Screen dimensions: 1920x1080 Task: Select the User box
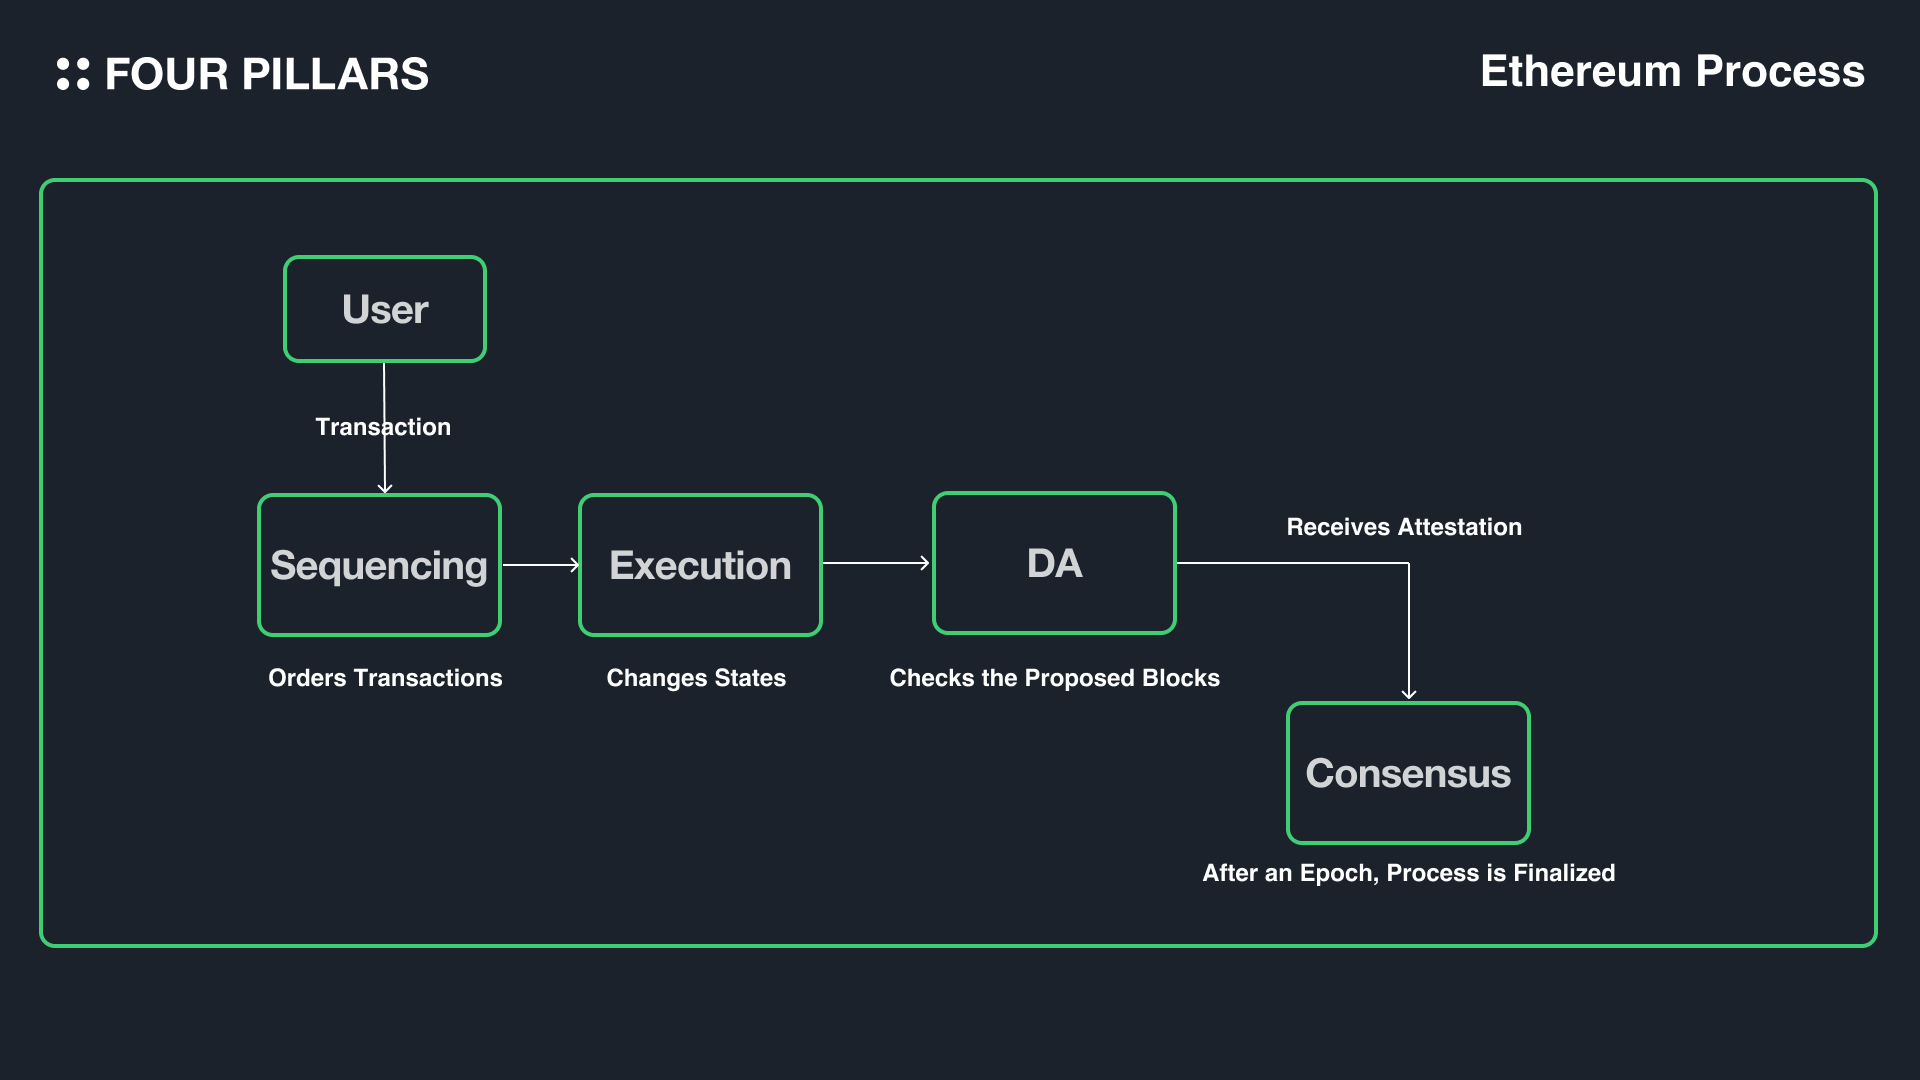(385, 309)
